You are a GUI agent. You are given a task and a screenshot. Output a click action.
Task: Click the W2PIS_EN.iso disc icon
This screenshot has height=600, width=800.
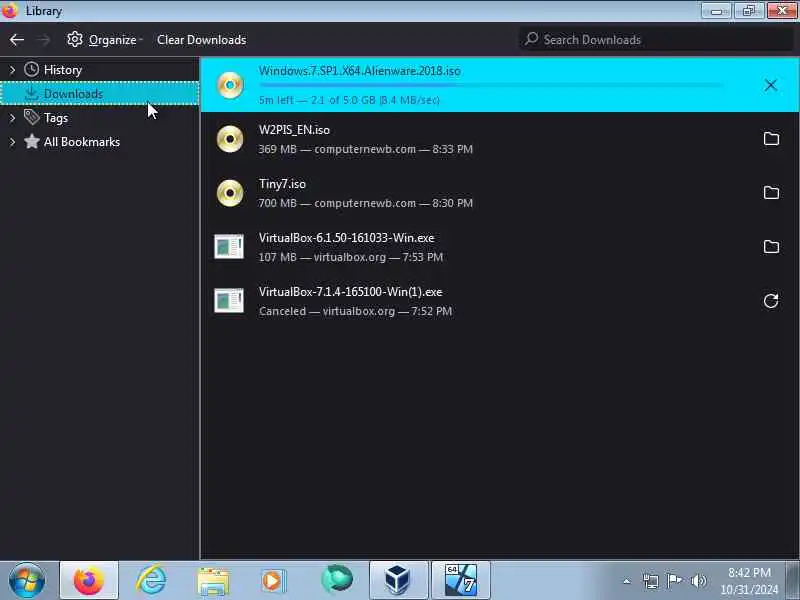pyautogui.click(x=230, y=139)
